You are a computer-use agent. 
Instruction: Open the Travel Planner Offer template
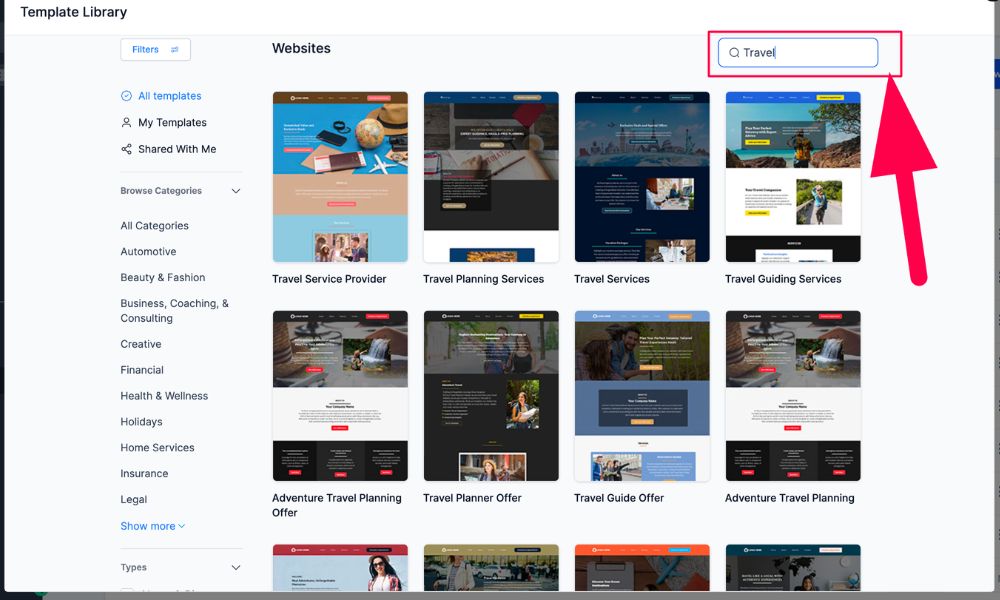pos(491,396)
